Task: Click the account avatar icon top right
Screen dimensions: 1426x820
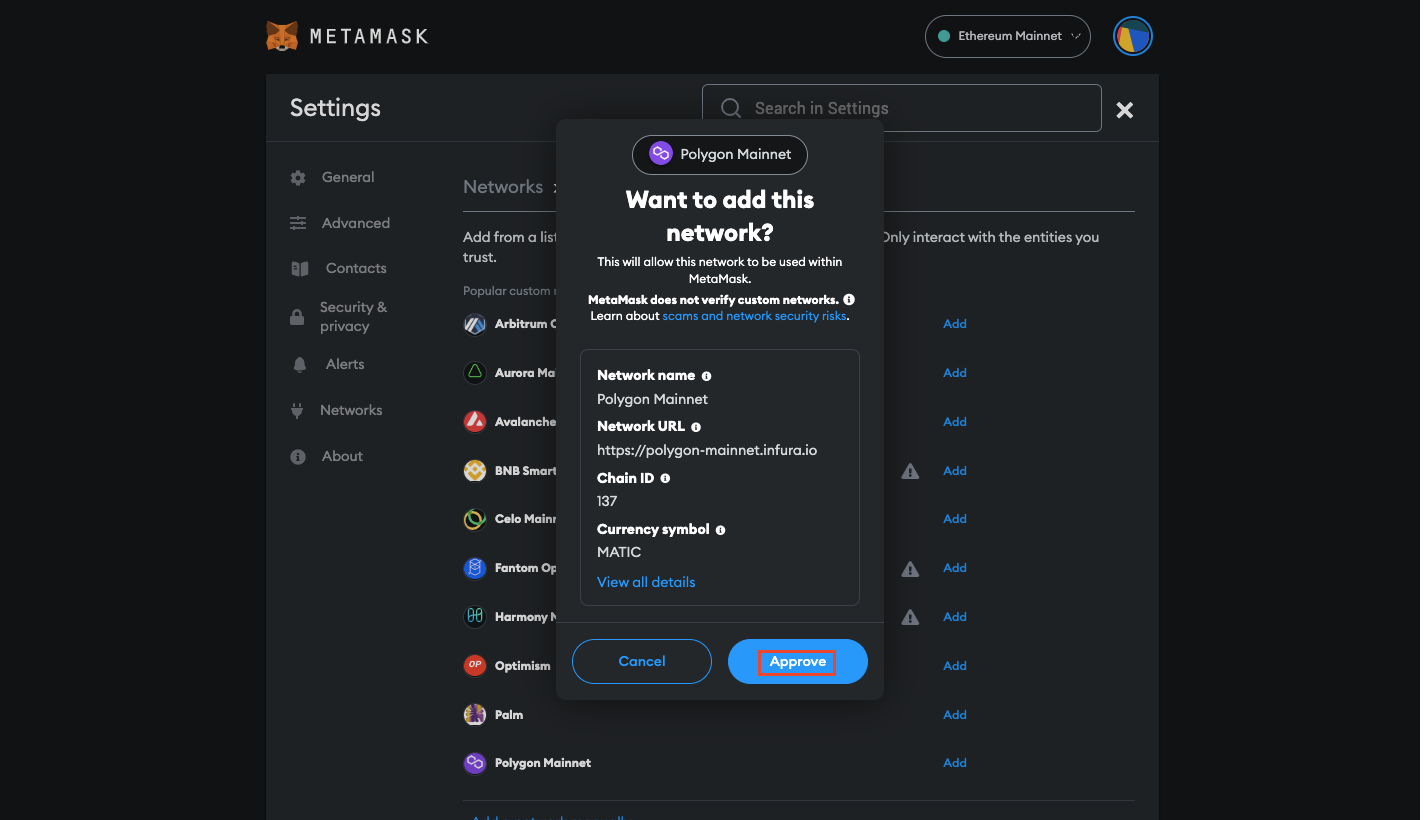Action: (1132, 35)
